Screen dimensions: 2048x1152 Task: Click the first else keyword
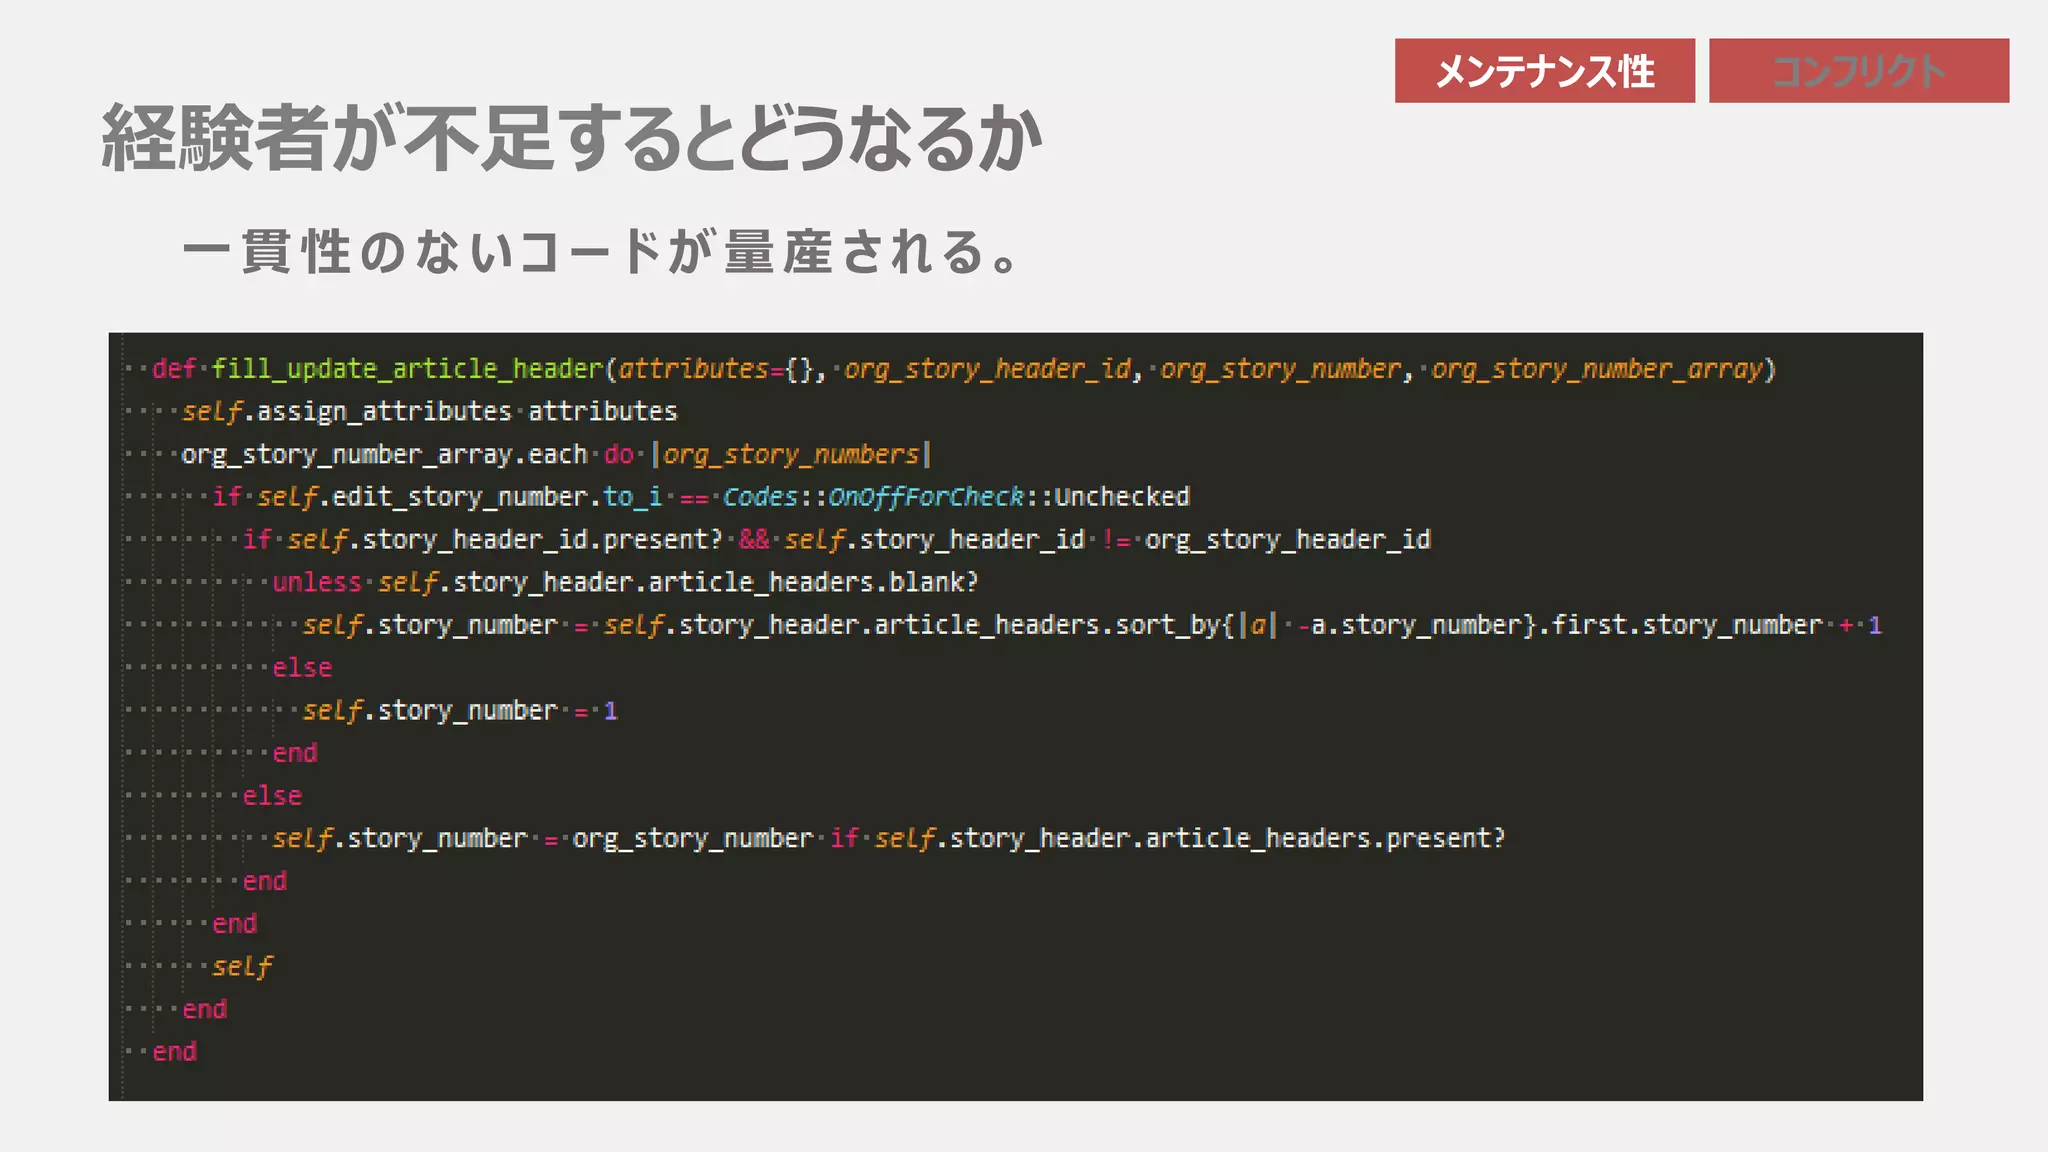302,668
